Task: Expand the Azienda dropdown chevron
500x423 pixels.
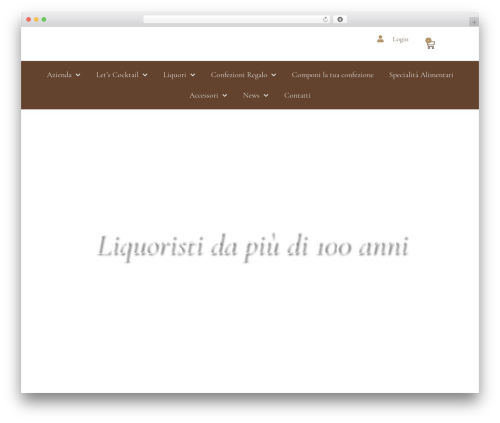Action: 78,75
